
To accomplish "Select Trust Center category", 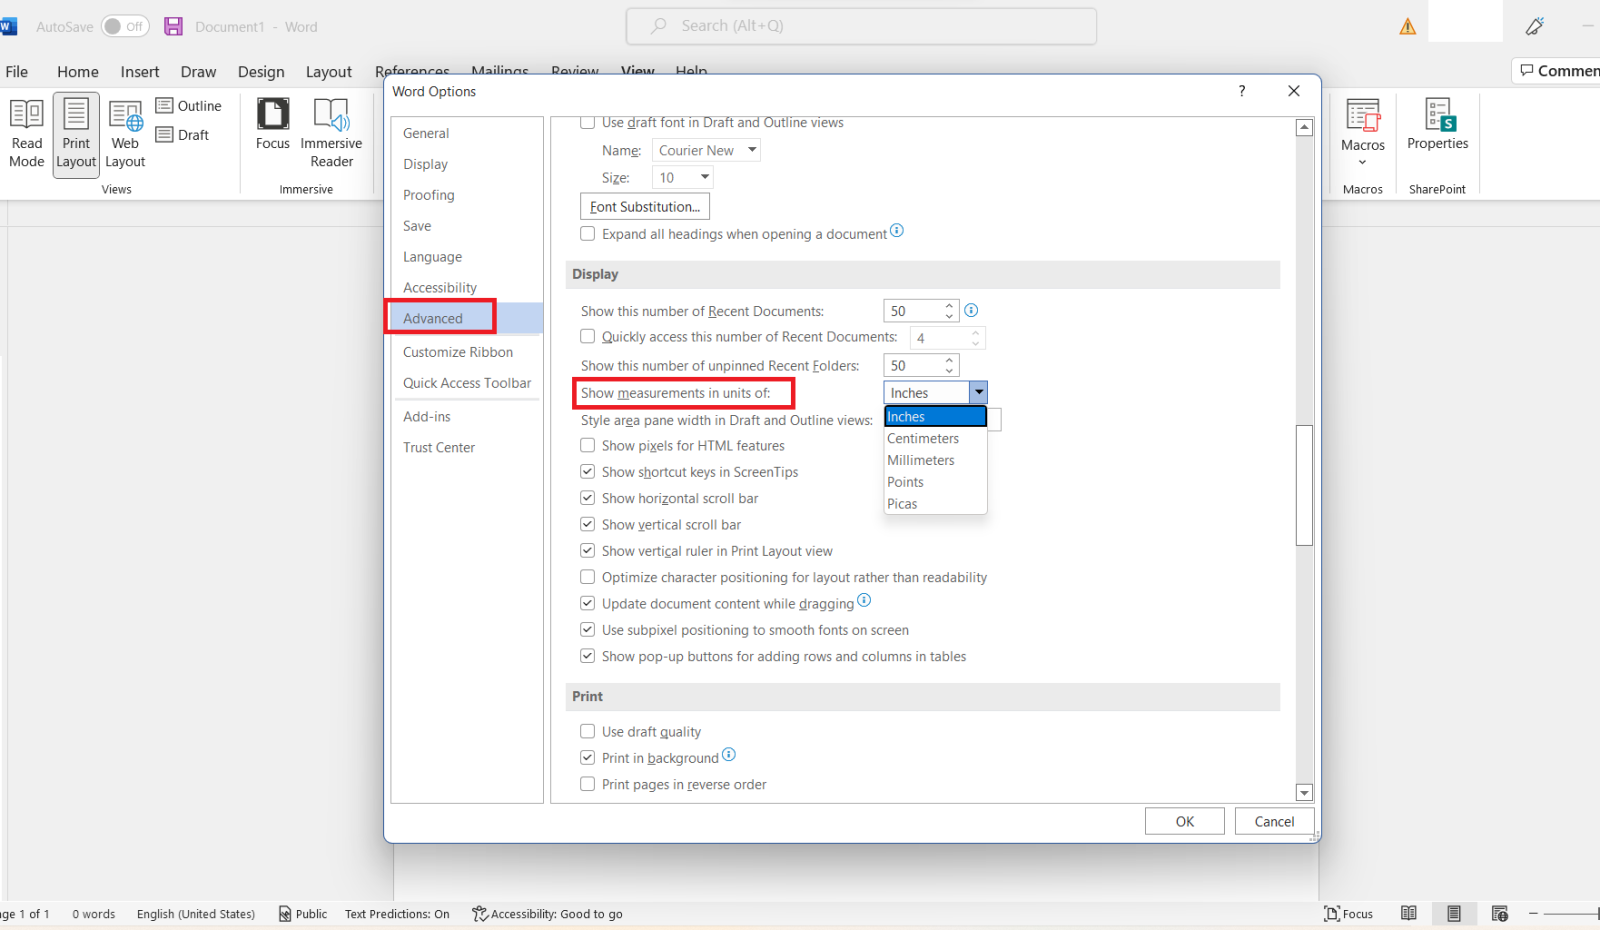I will [467, 448].
